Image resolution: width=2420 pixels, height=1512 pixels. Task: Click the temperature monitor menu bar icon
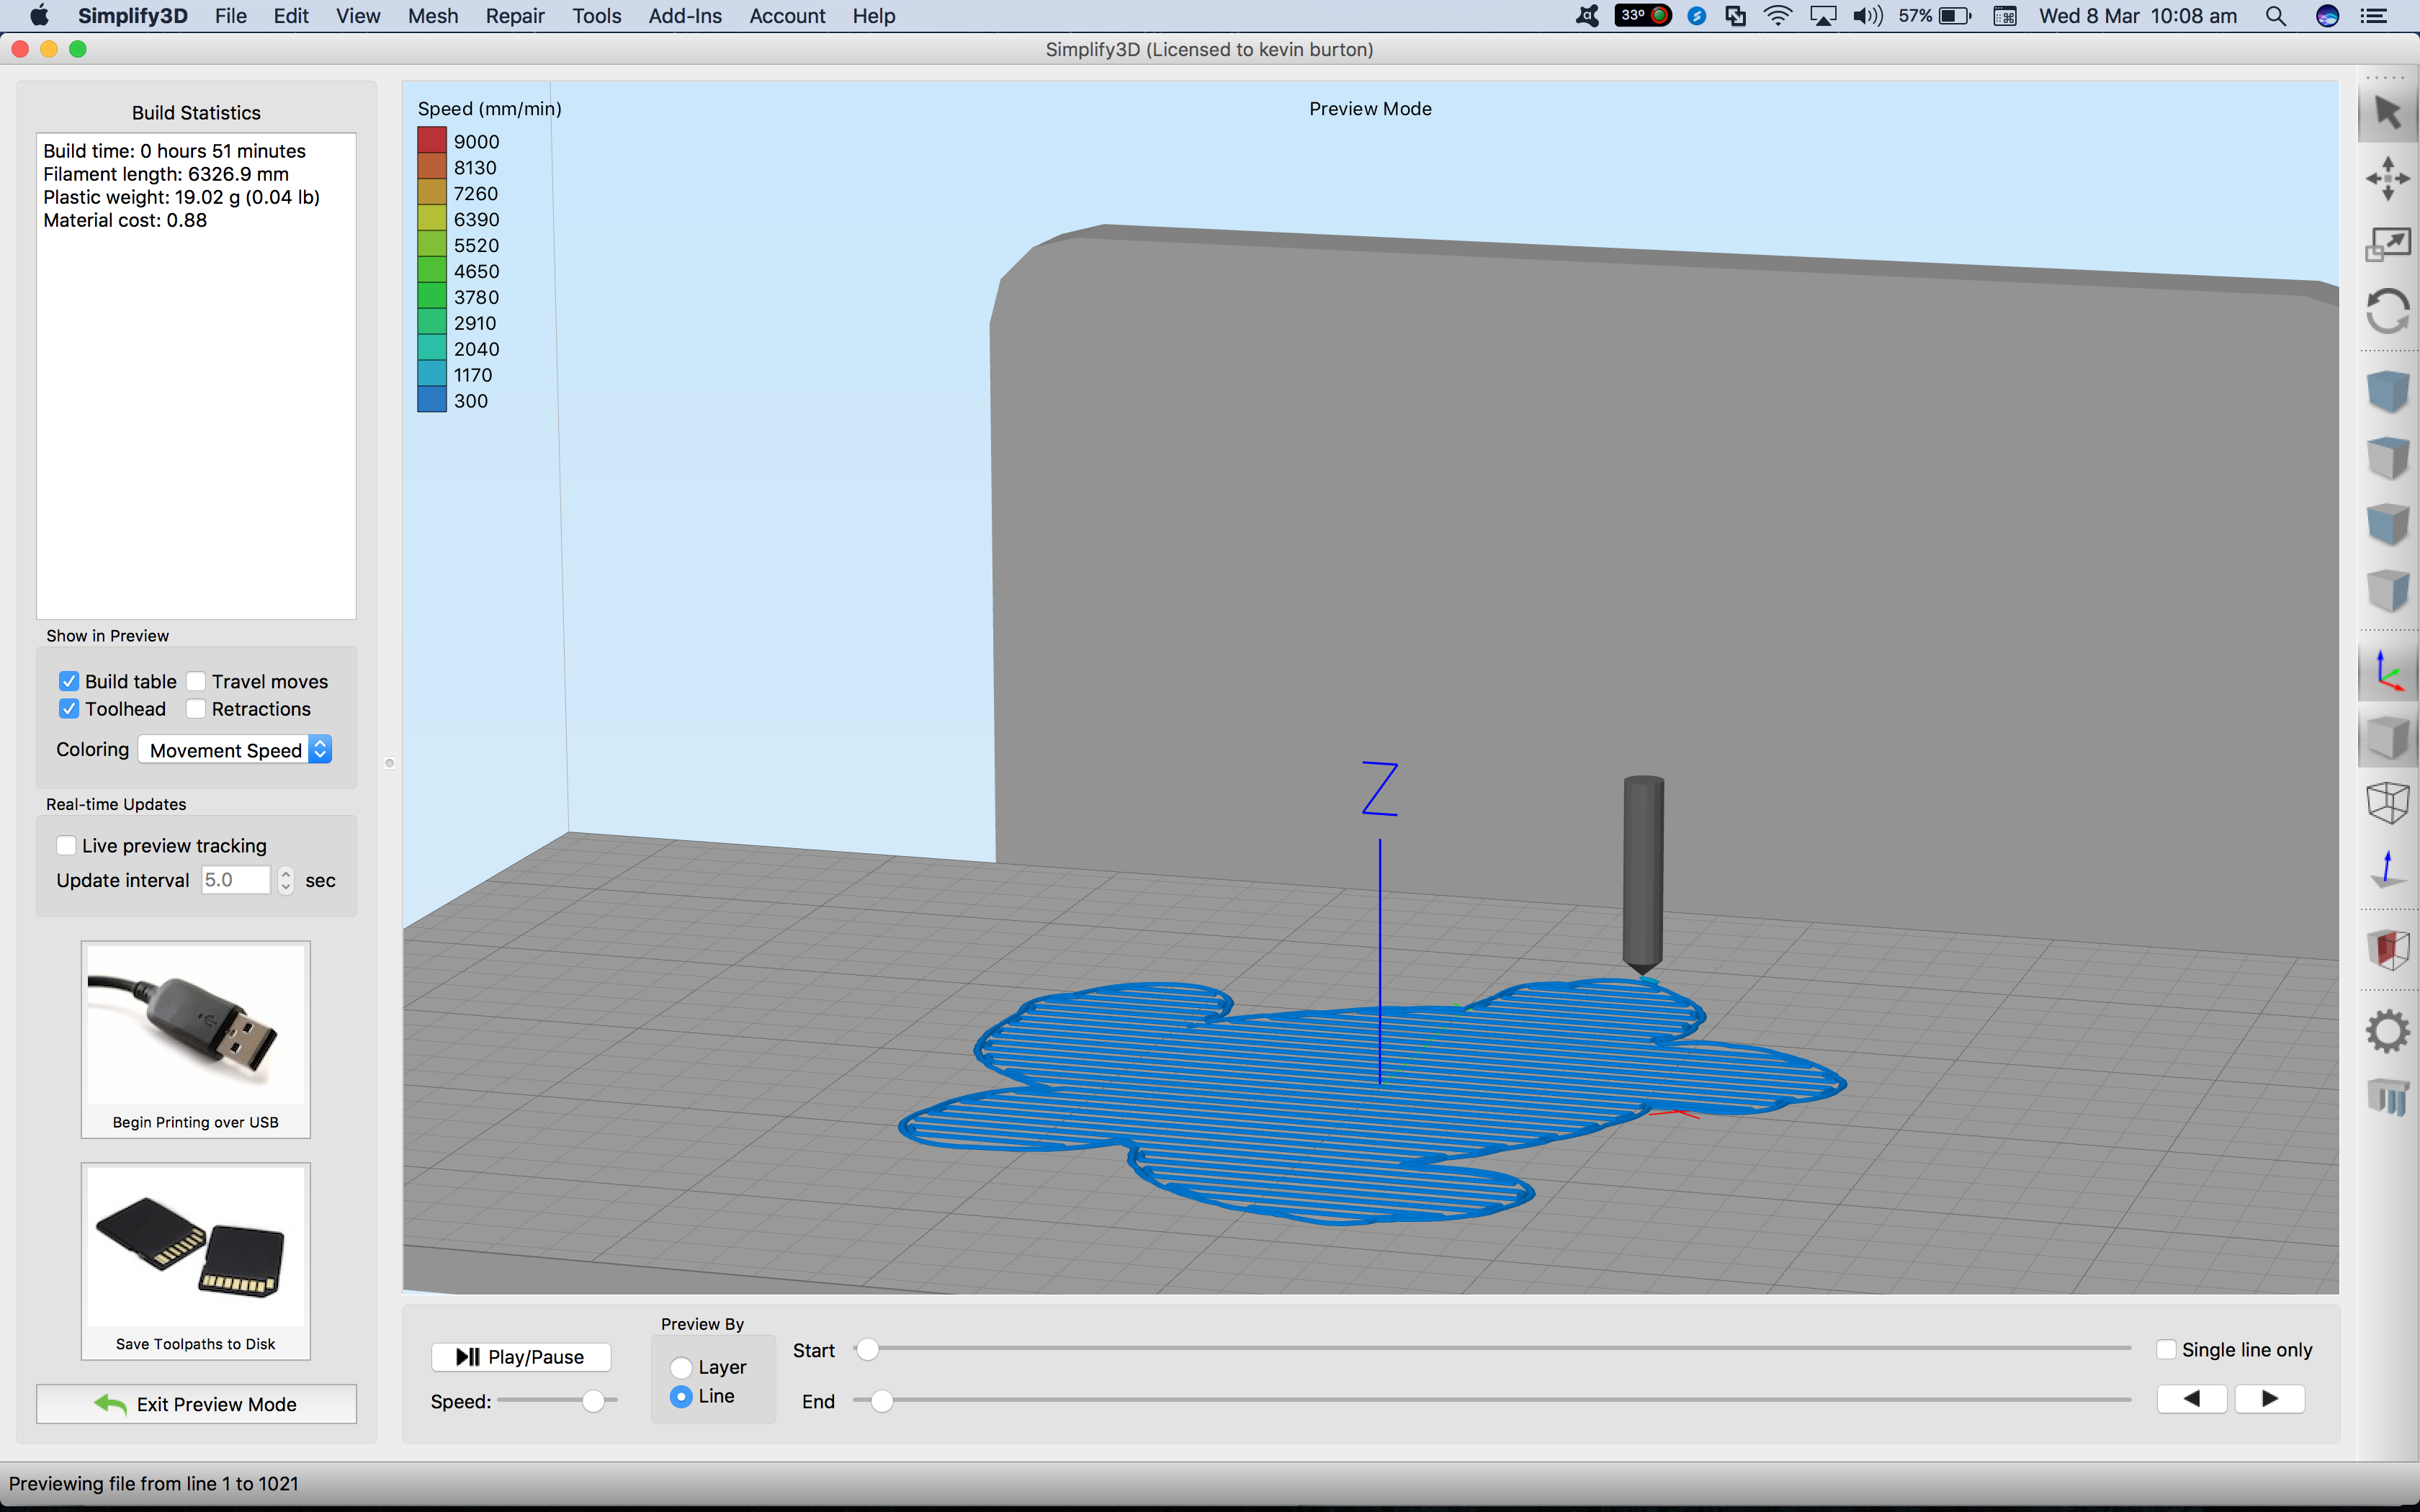pos(1643,16)
